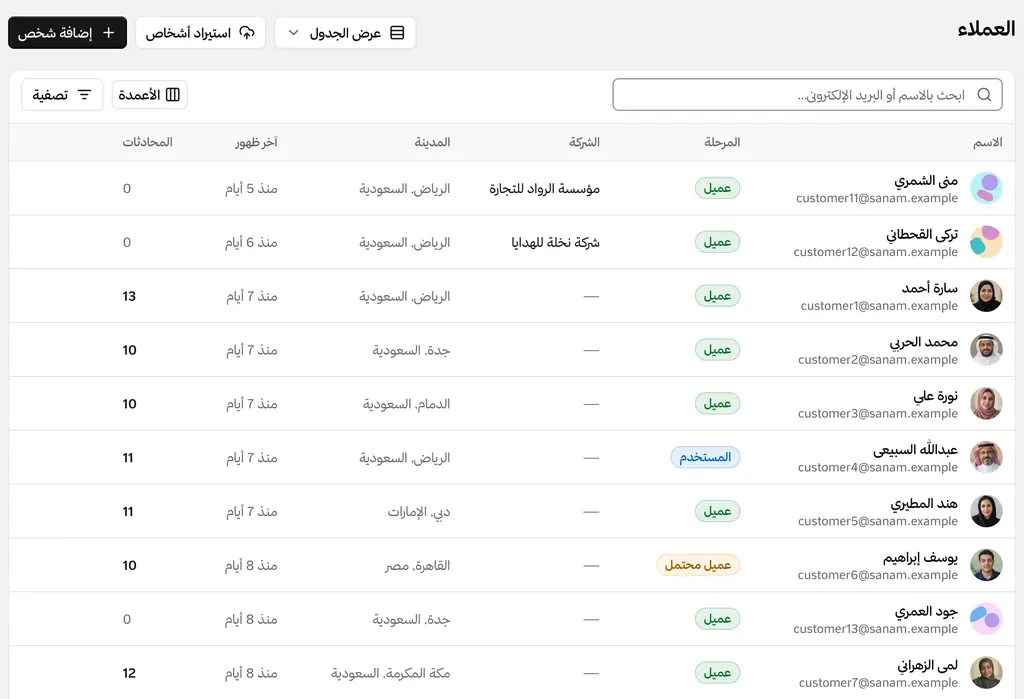Screen dimensions: 1024x699
Task: Click conversation count 13 for سارة أحمد
Action: pos(129,296)
